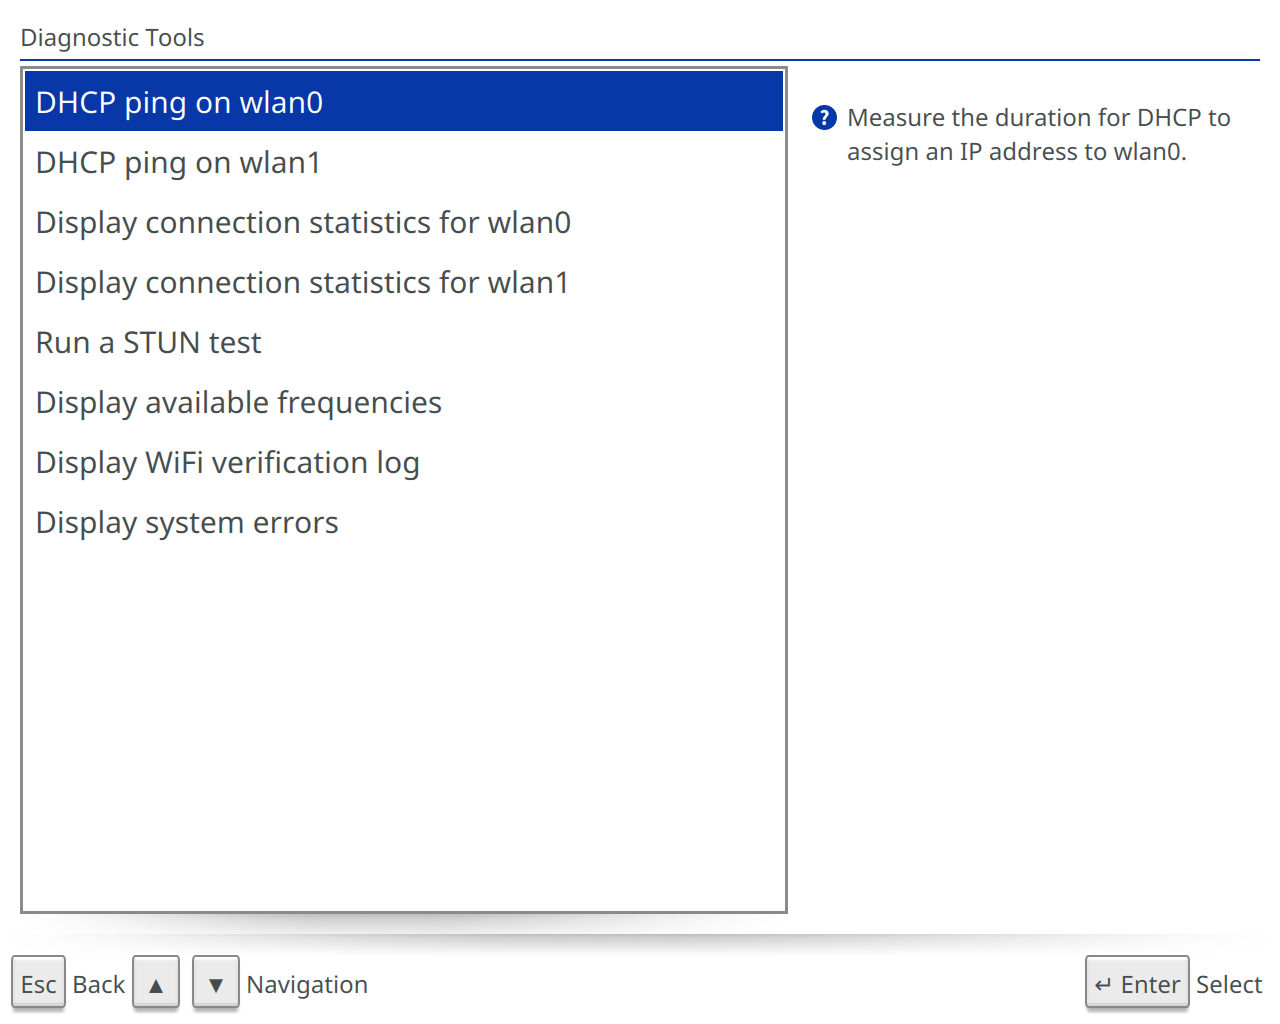Click the Navigation label text
The width and height of the screenshot is (1280, 1024).
[x=307, y=984]
